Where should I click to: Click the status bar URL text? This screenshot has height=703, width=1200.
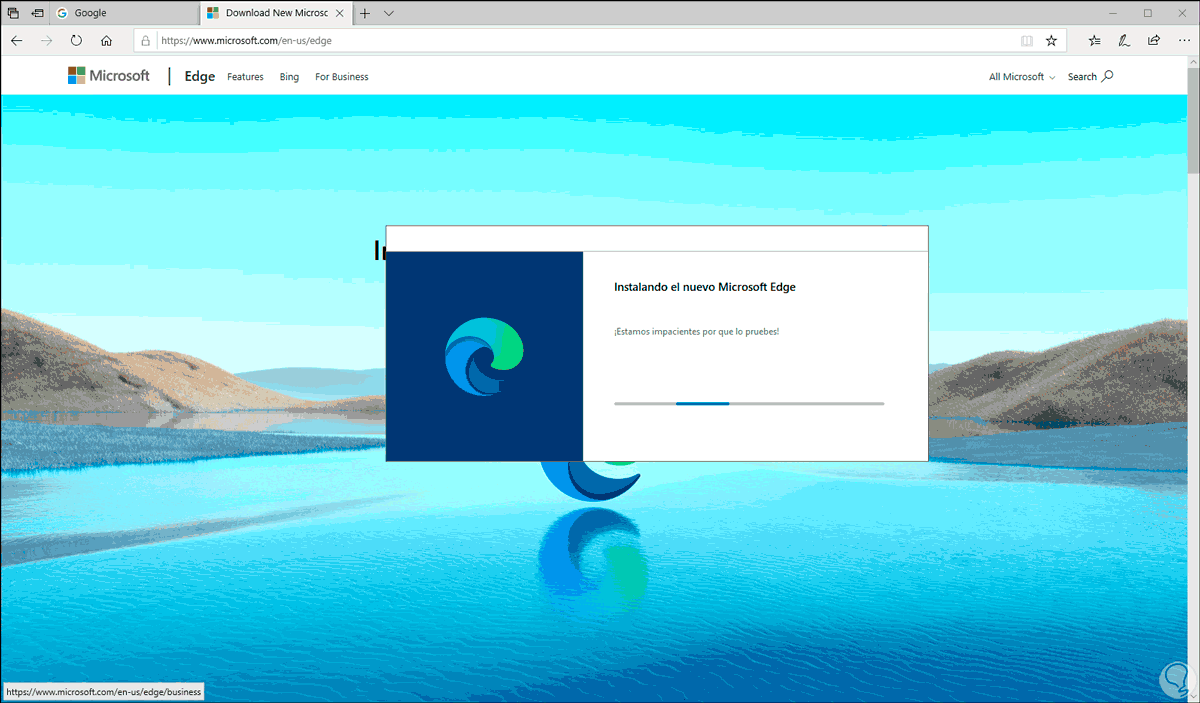click(x=103, y=692)
